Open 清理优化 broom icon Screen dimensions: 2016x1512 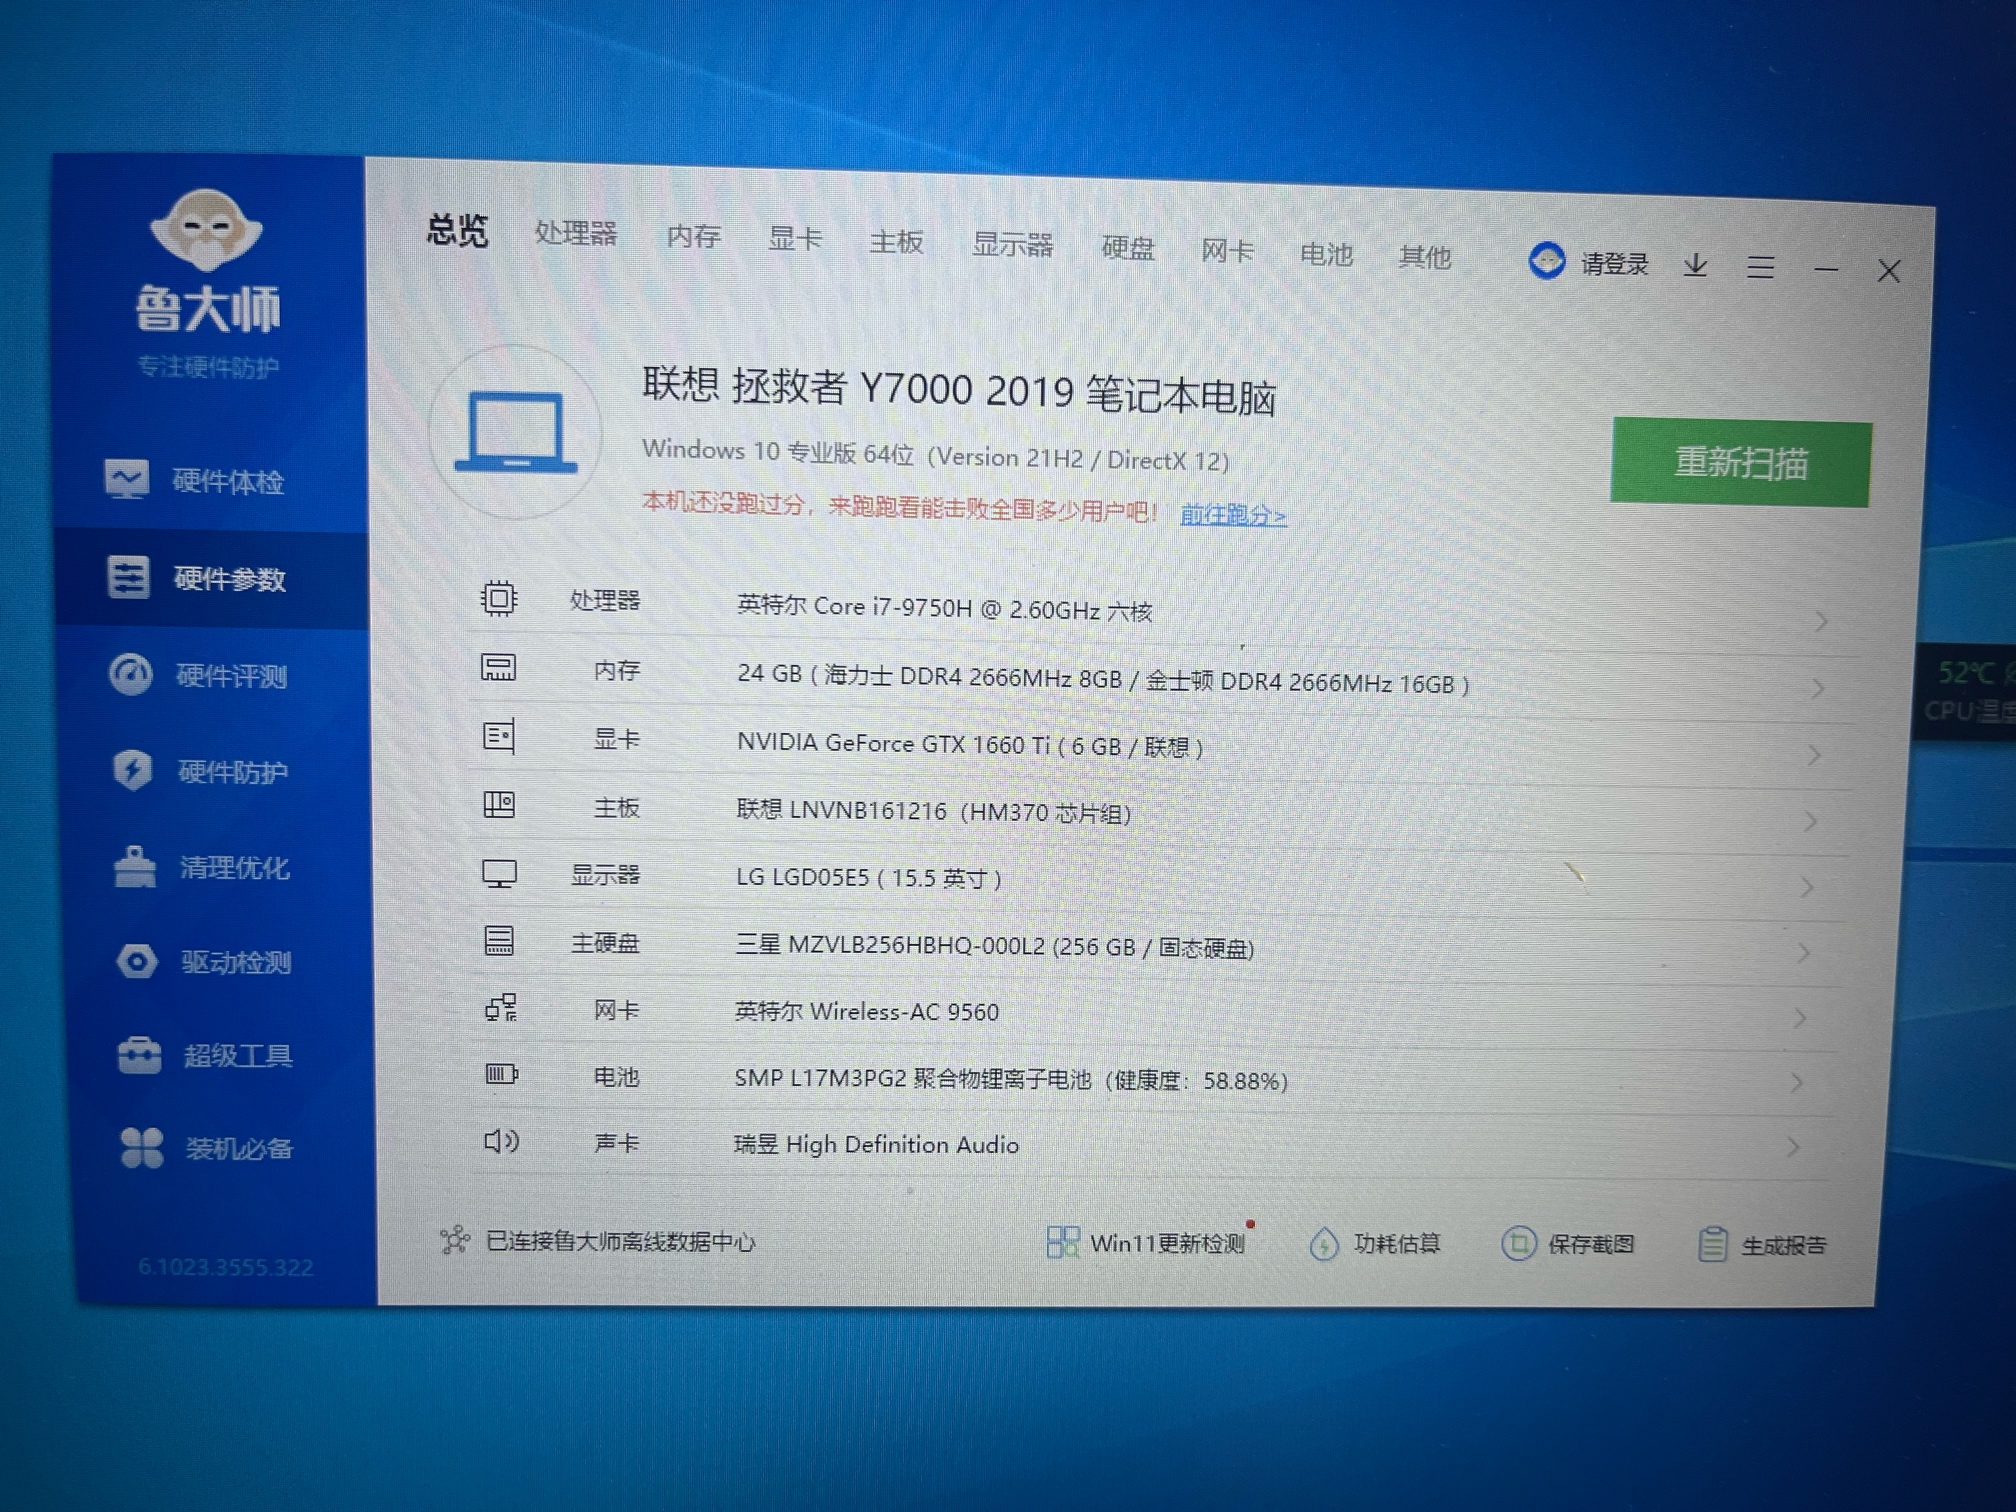click(135, 866)
